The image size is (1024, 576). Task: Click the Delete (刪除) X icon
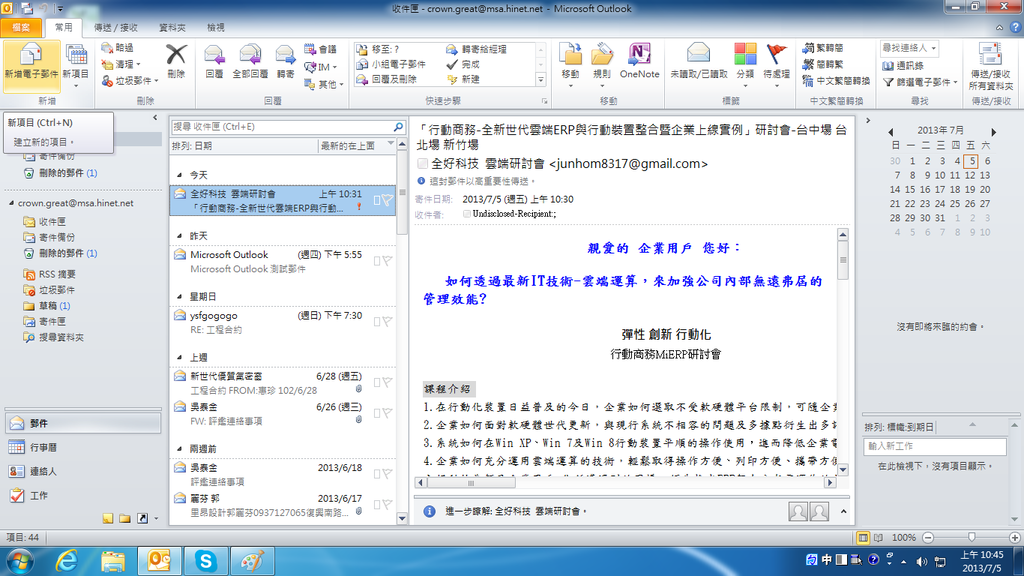pos(176,55)
